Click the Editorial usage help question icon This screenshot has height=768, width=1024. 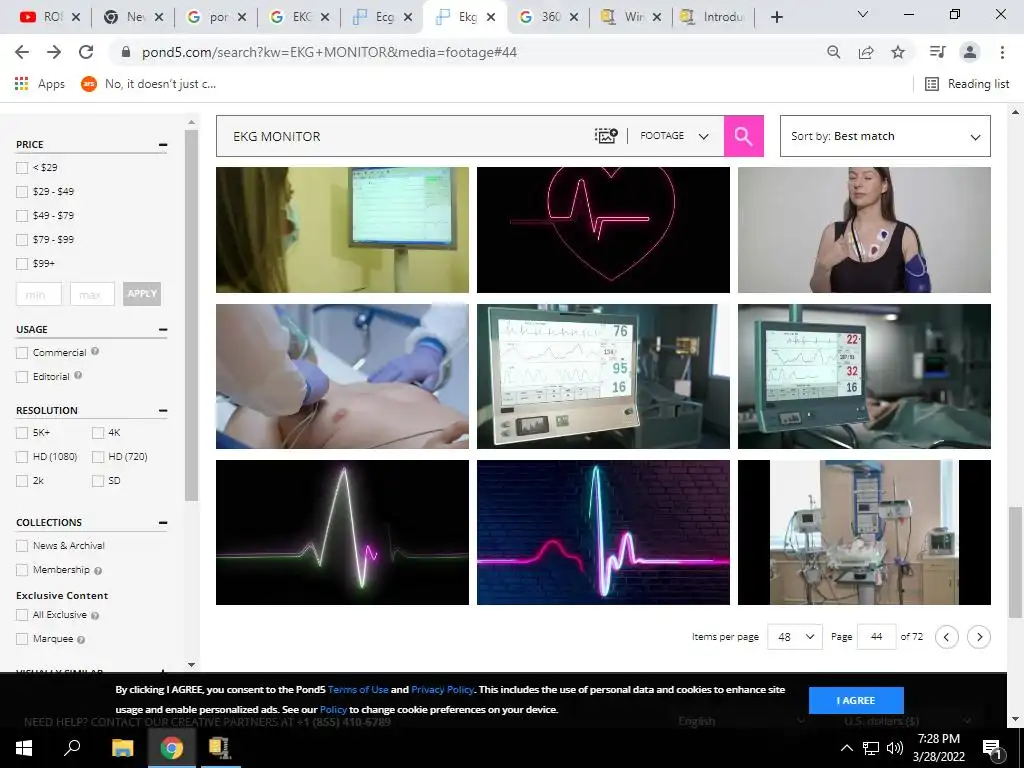pyautogui.click(x=78, y=375)
